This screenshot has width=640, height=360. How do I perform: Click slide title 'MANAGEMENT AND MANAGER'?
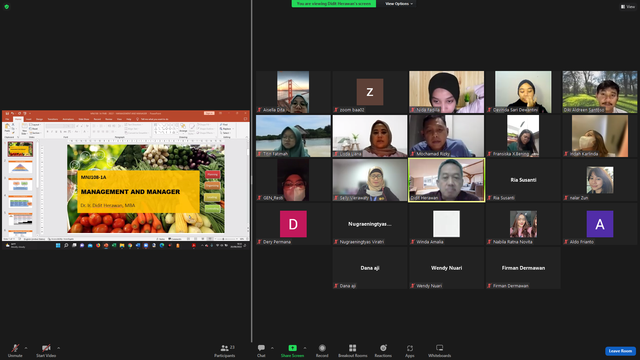pos(130,192)
